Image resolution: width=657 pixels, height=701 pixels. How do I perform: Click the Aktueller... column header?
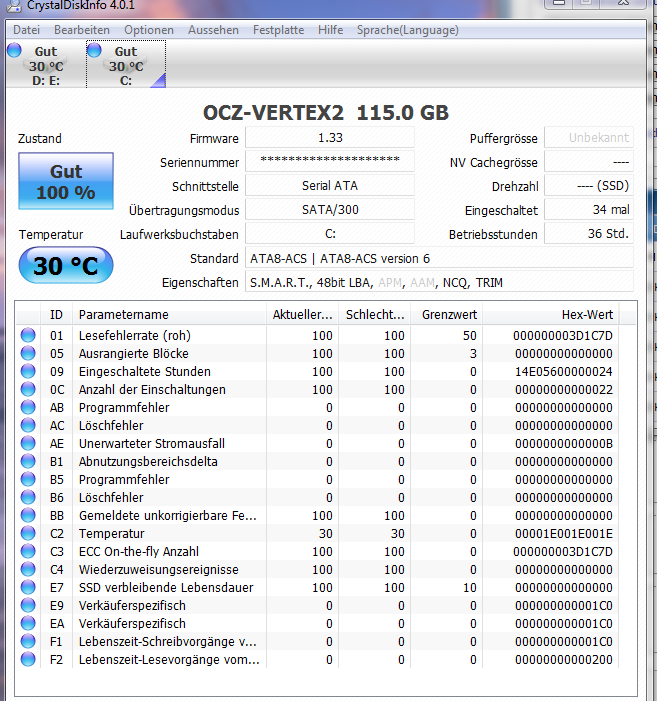coord(303,315)
